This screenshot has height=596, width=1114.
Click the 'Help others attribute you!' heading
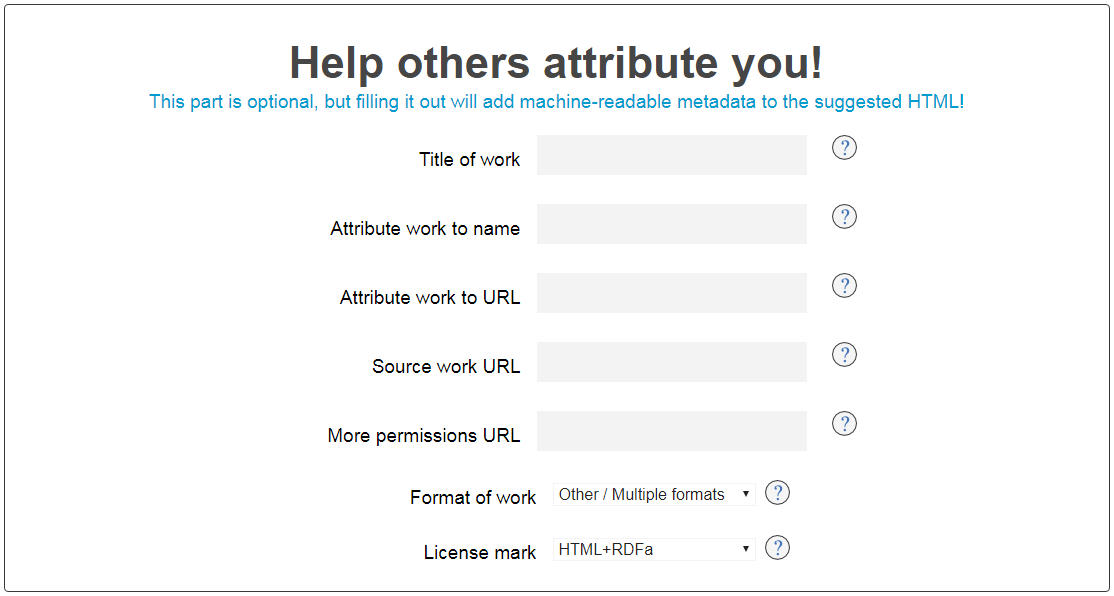[556, 62]
